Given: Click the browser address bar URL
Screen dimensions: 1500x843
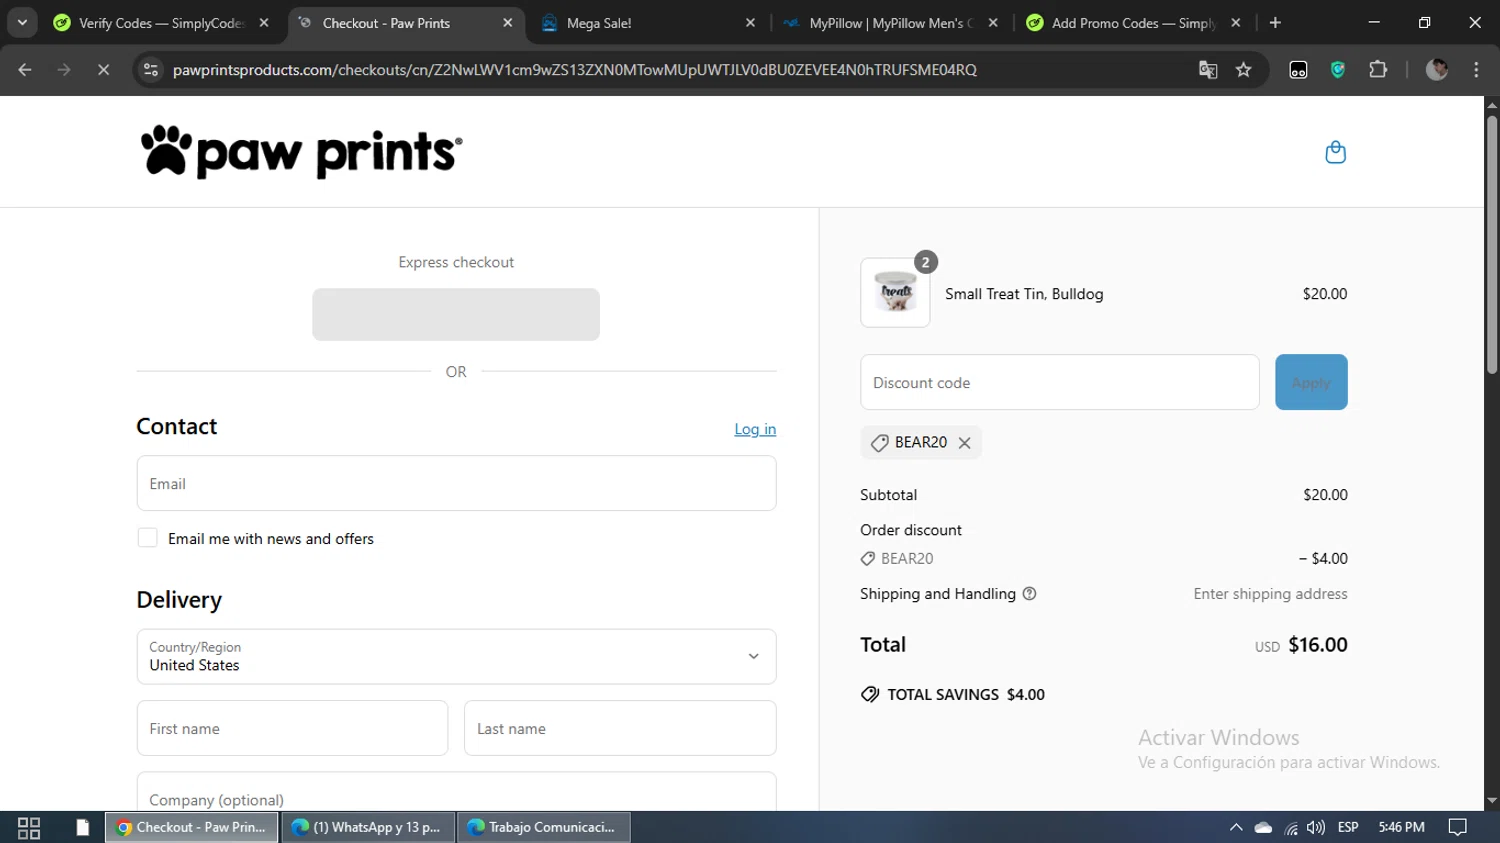Looking at the screenshot, I should click(575, 69).
